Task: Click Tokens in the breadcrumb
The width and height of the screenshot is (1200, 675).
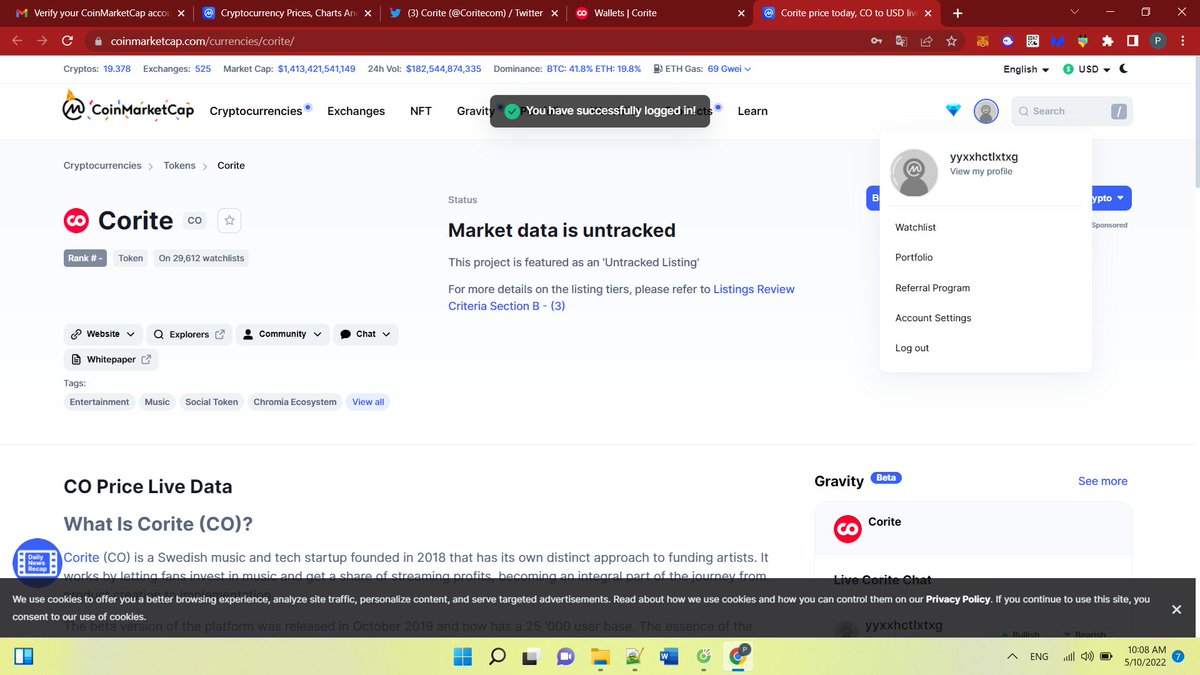Action: (x=180, y=166)
